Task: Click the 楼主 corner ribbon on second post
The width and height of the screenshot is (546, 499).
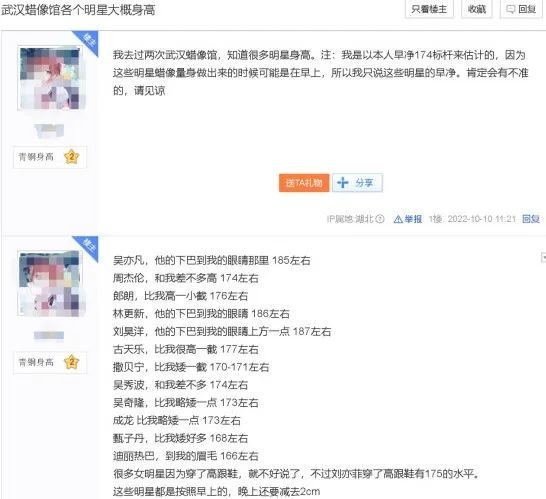Action: point(87,246)
